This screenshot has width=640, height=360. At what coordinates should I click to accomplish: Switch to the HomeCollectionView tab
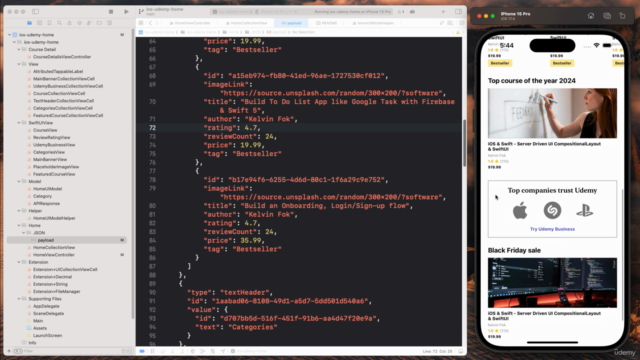(x=247, y=23)
